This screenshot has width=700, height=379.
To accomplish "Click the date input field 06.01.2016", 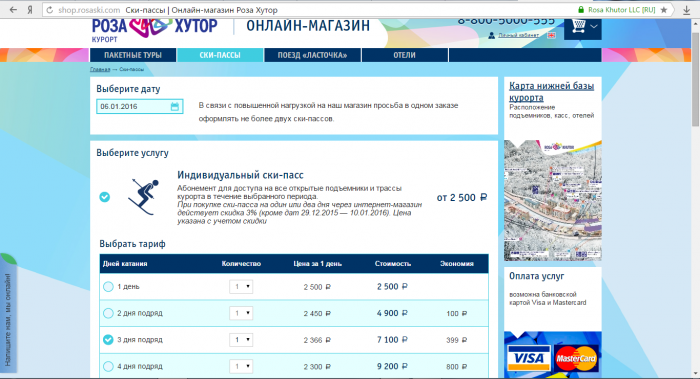I will pyautogui.click(x=140, y=106).
